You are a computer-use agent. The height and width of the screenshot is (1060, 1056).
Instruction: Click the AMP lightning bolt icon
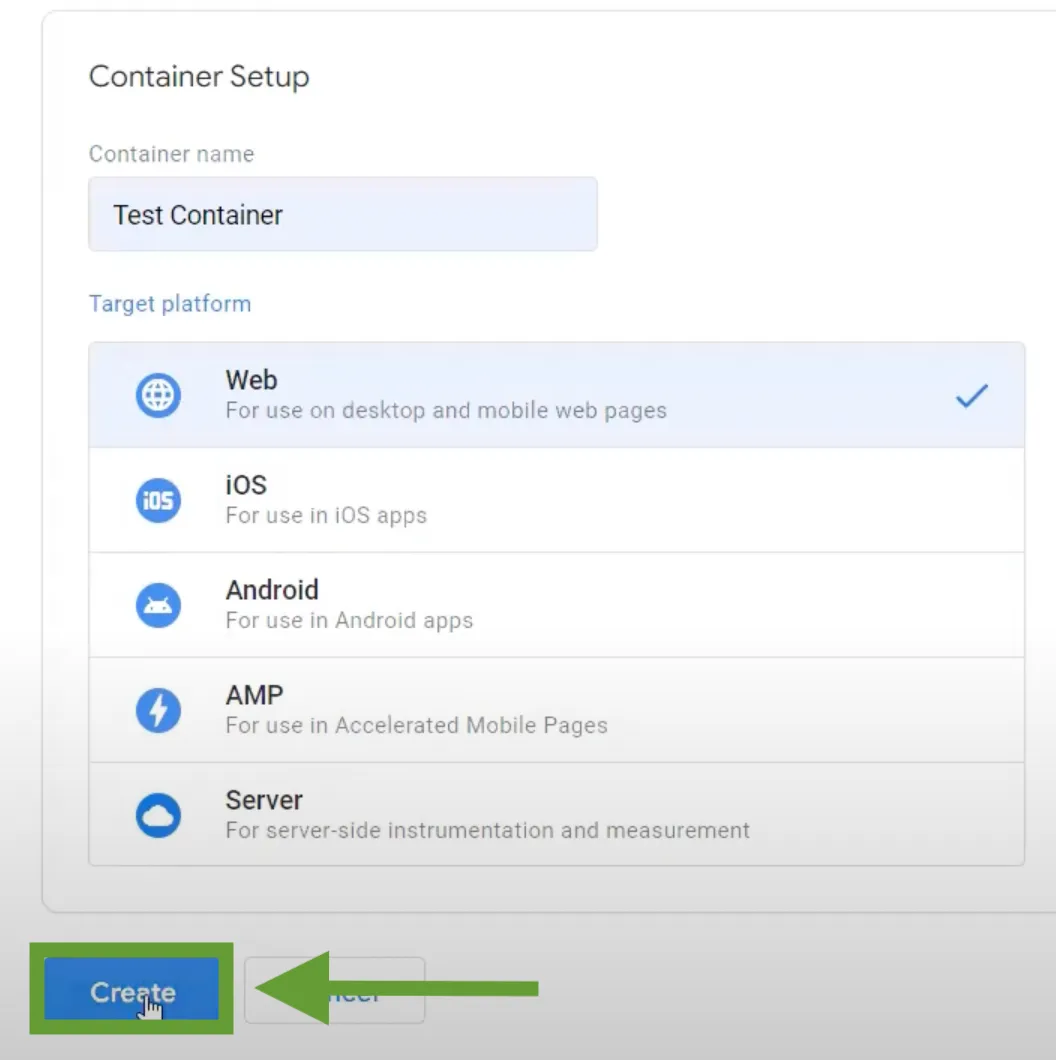[158, 710]
